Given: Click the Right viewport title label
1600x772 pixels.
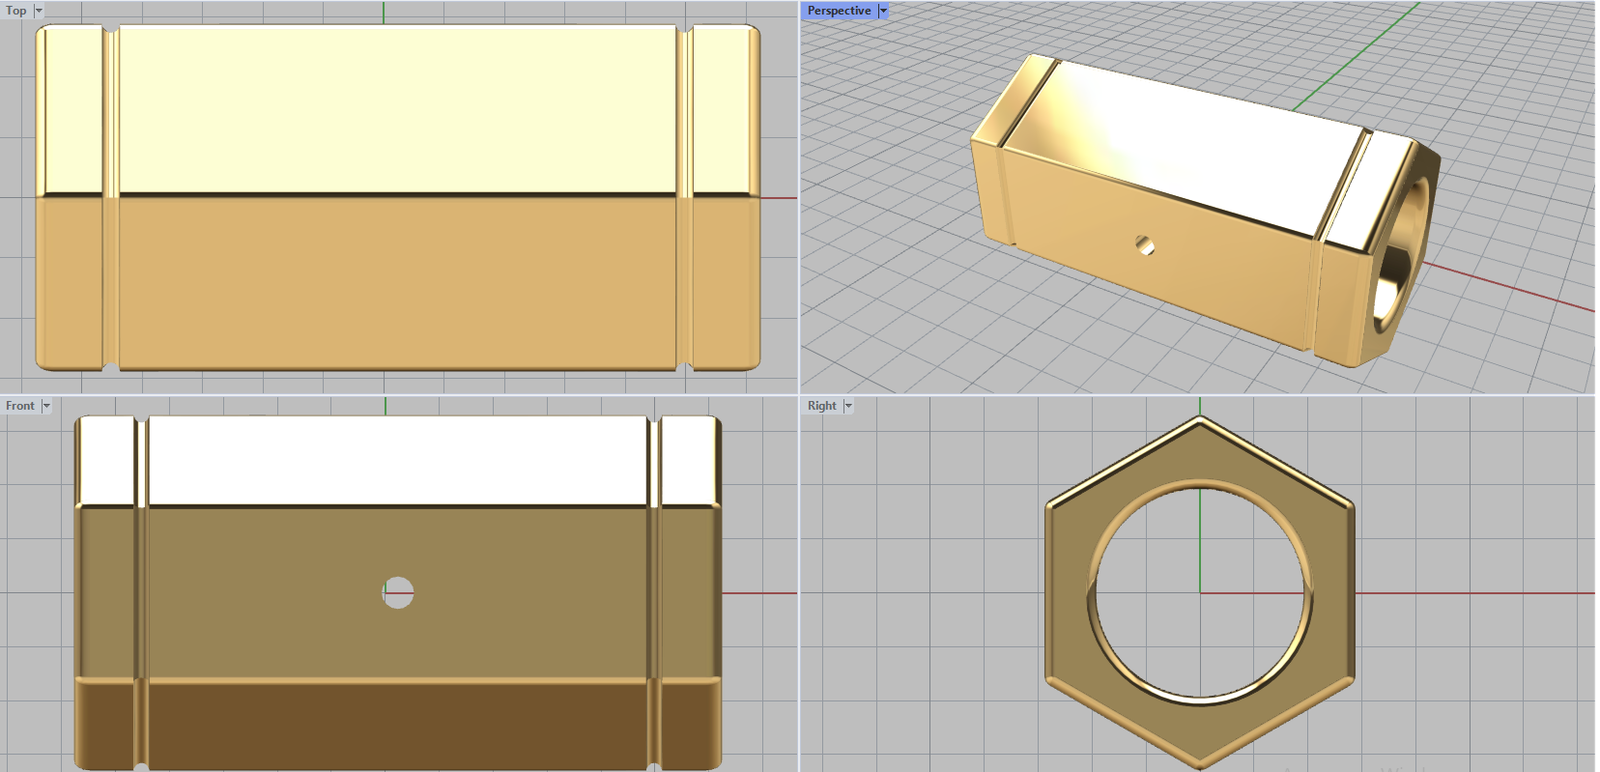Looking at the screenshot, I should click(821, 406).
